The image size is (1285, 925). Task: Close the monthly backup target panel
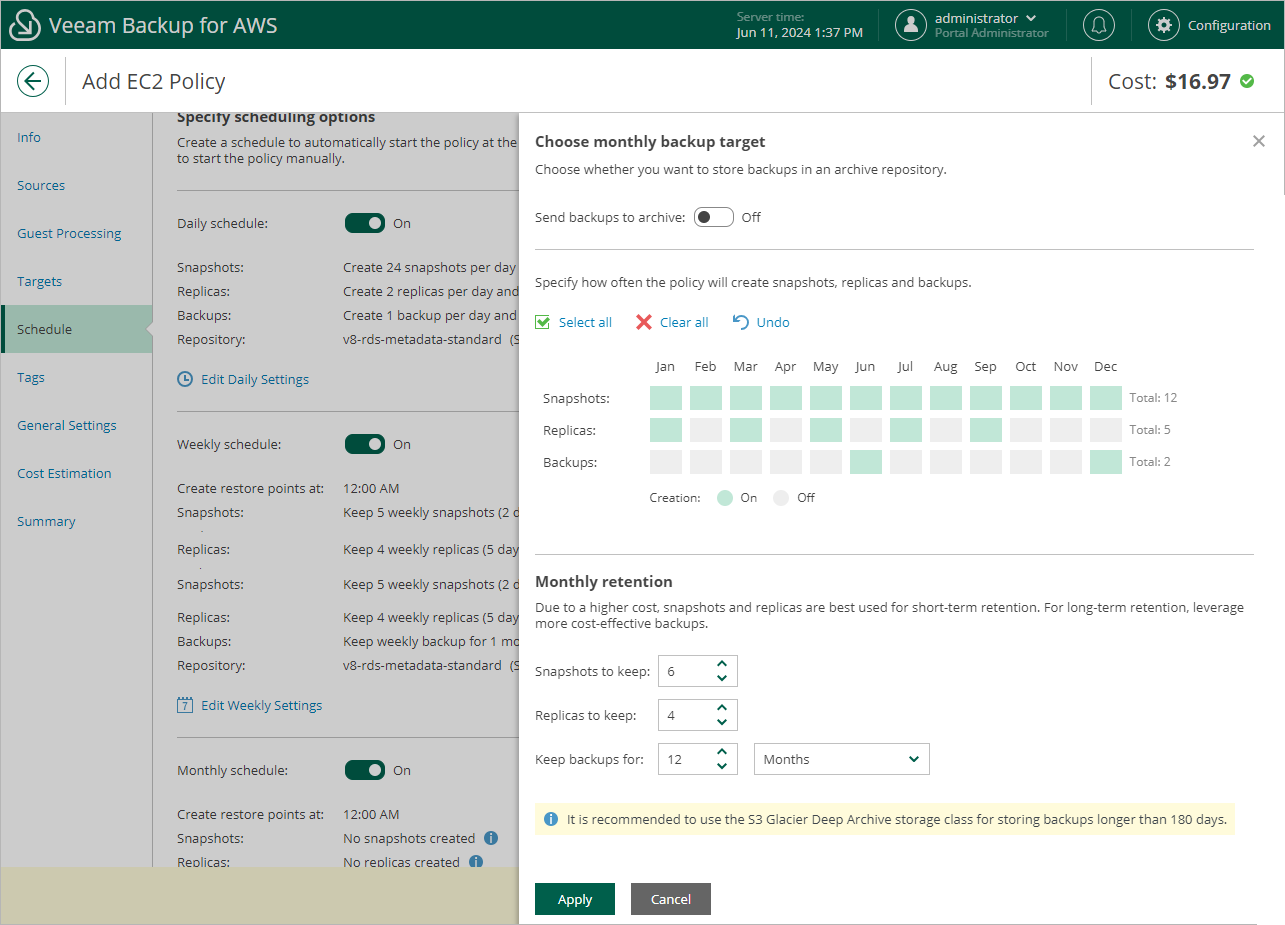click(1258, 142)
